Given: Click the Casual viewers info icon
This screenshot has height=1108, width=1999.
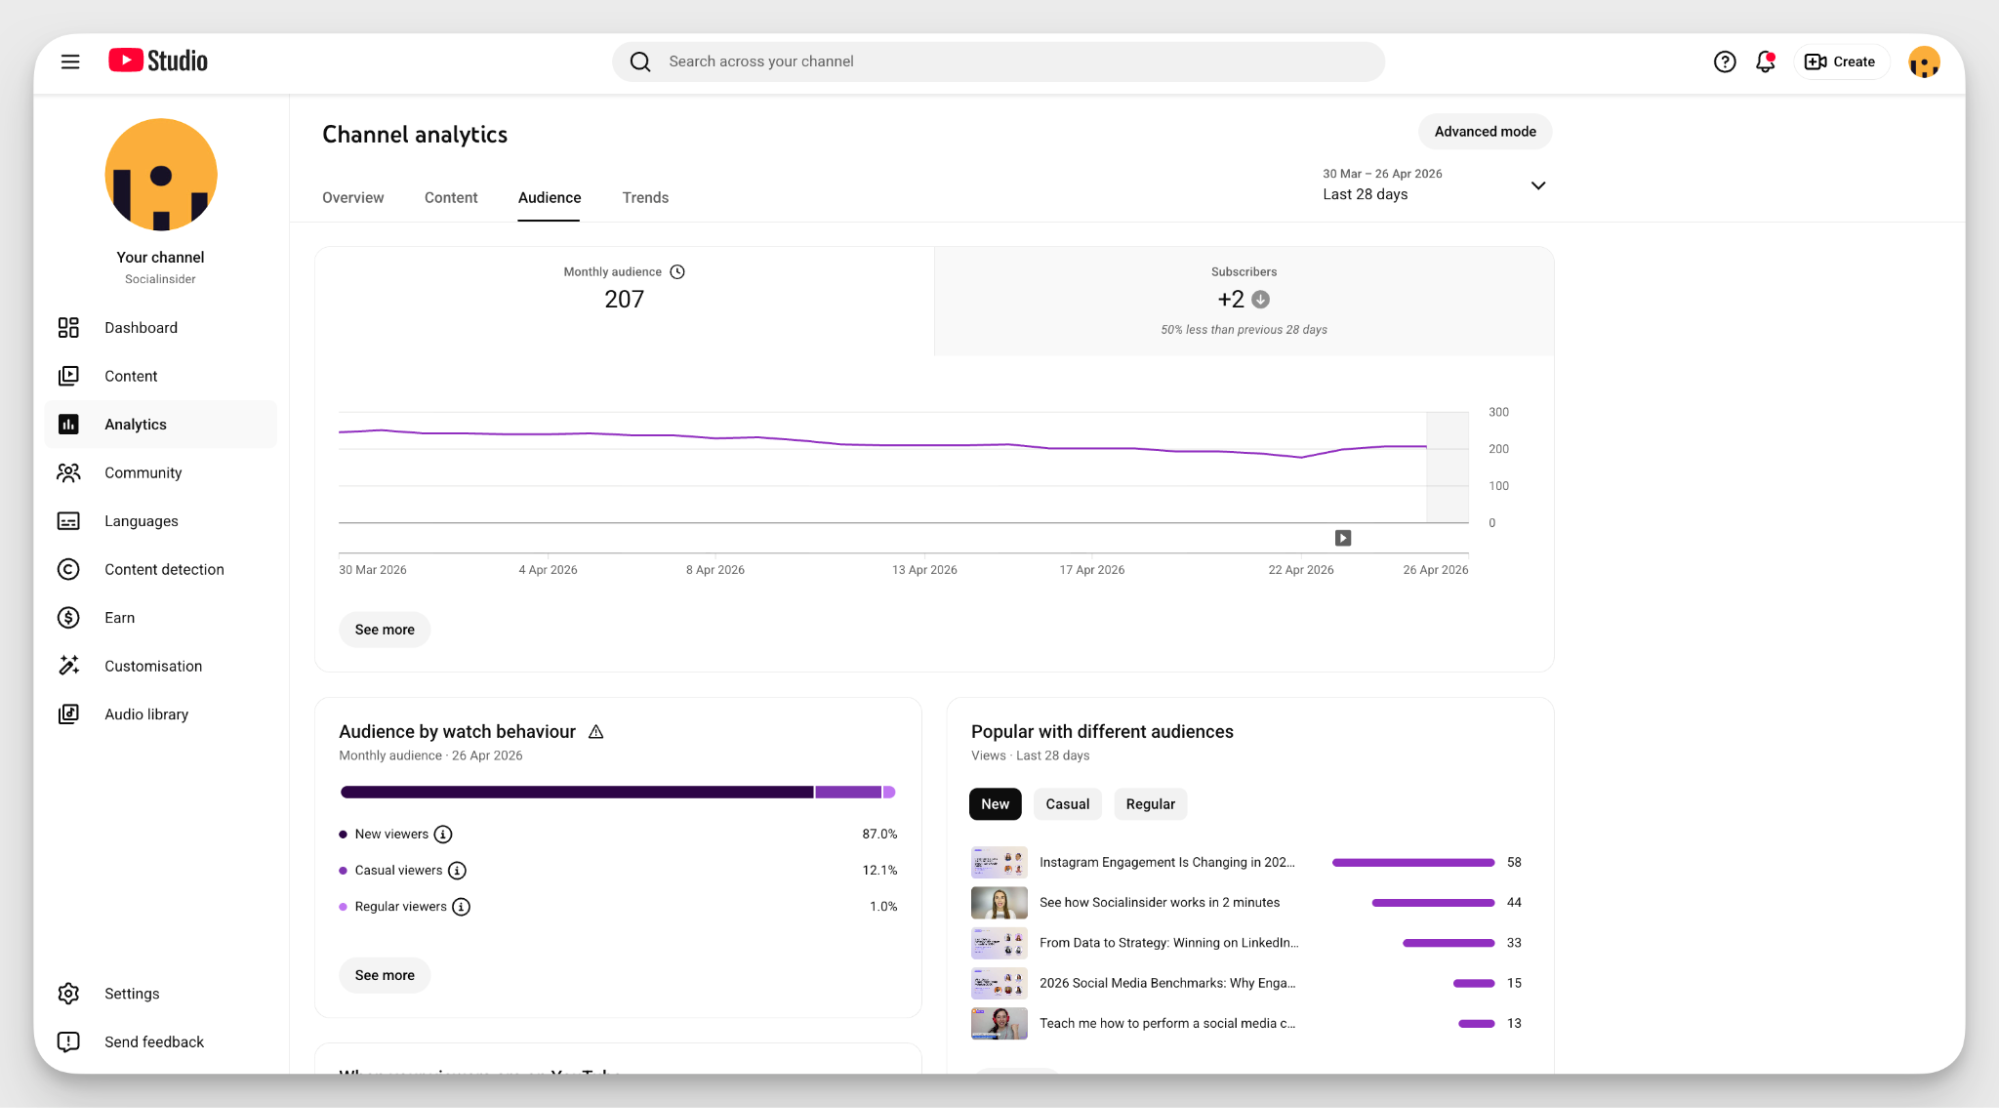Looking at the screenshot, I should [x=457, y=871].
